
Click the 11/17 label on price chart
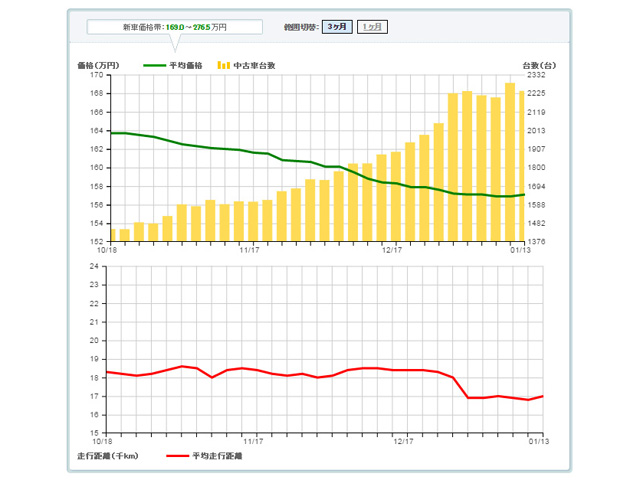(249, 250)
